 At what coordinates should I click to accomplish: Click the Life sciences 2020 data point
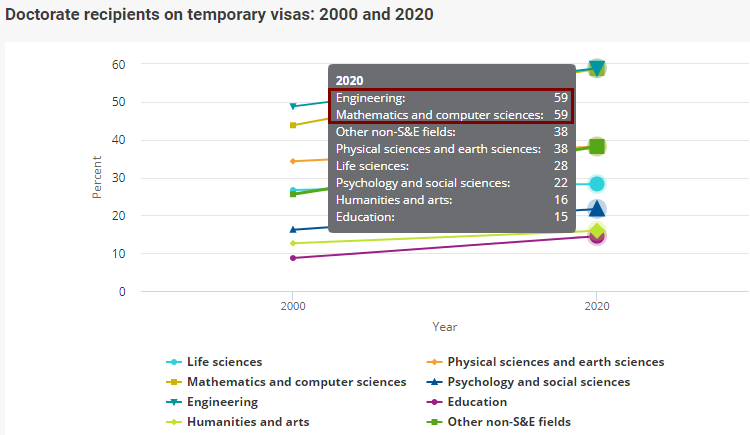click(x=597, y=184)
